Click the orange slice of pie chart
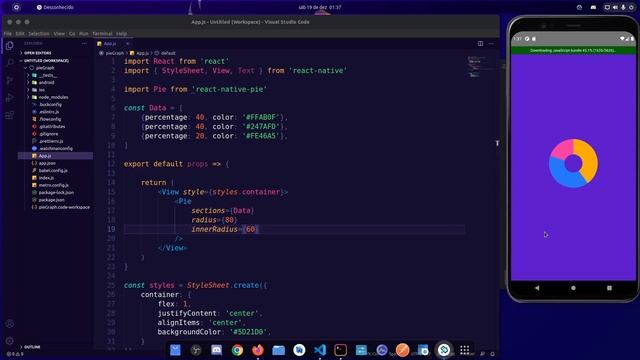 click(x=590, y=160)
